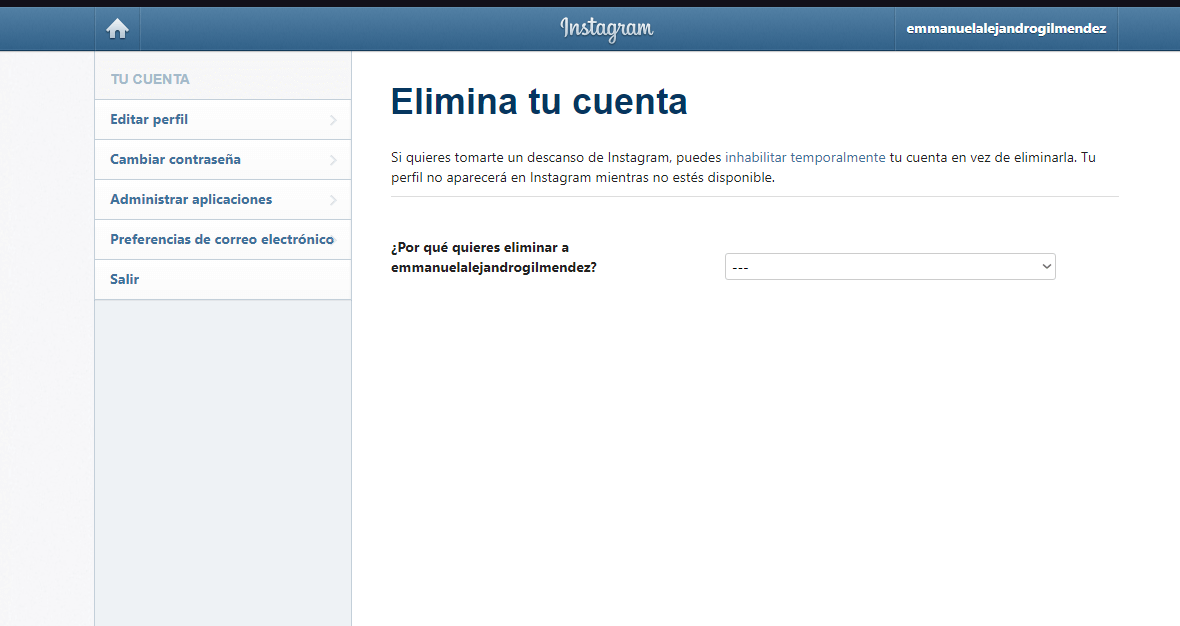
Task: Open the inhabilitar temporalmente link
Action: 804,157
